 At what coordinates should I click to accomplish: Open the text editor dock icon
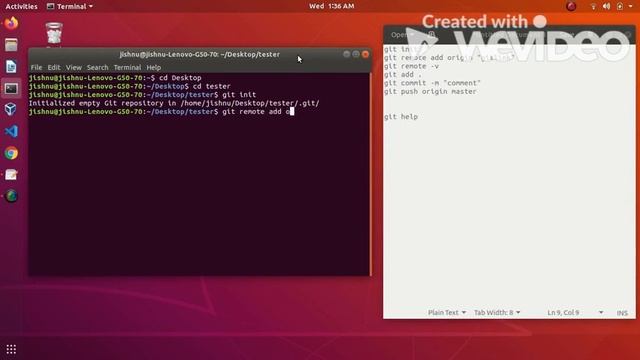point(11,175)
